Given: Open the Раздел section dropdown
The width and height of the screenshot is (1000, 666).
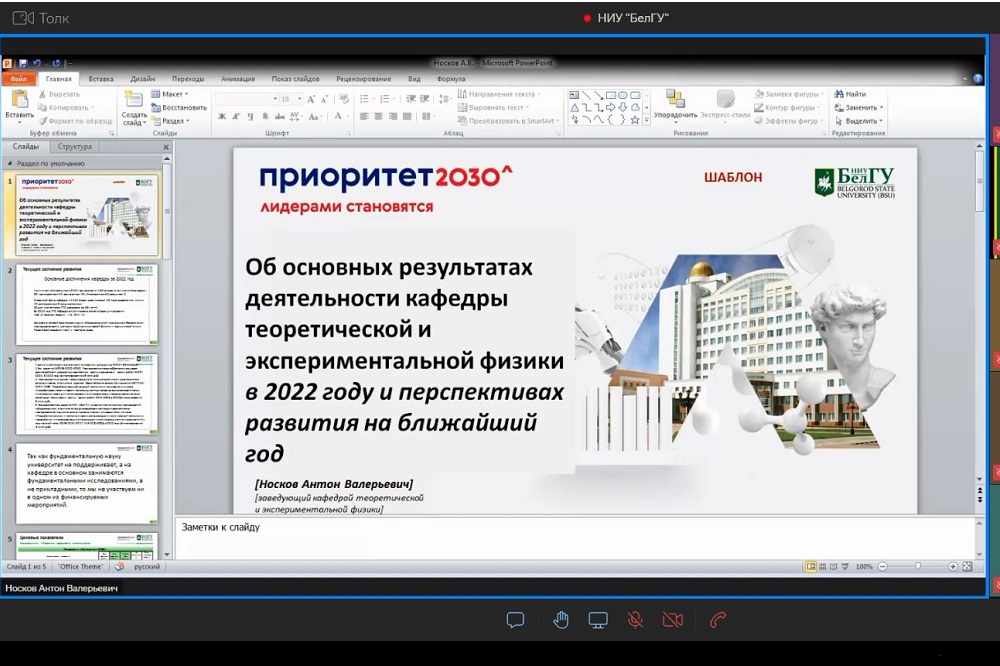Looking at the screenshot, I should [x=172, y=120].
